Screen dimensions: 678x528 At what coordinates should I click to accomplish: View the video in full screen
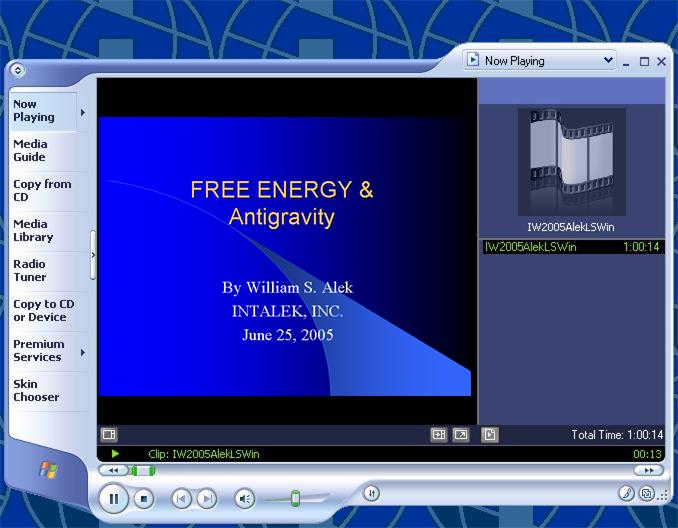click(x=461, y=435)
